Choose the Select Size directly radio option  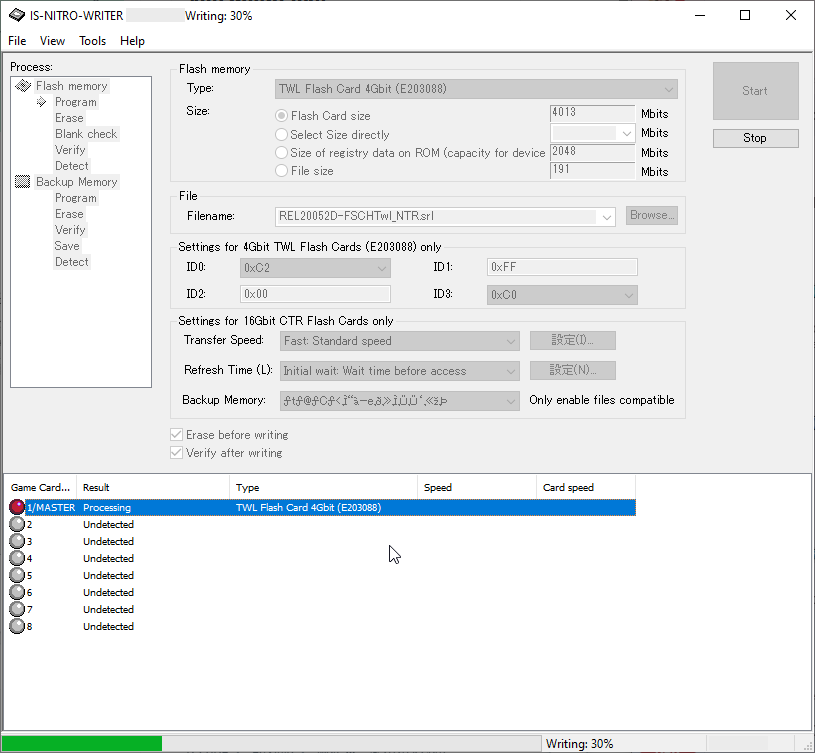coord(281,135)
